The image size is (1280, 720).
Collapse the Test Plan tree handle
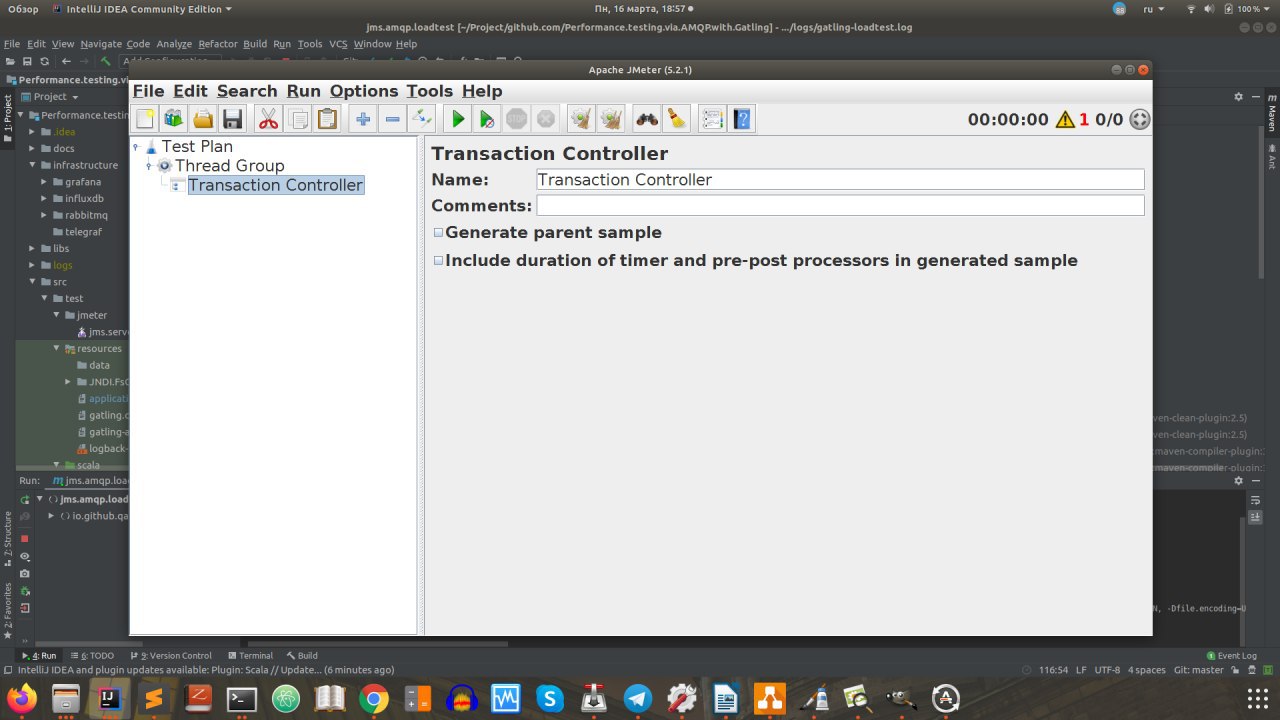[136, 146]
